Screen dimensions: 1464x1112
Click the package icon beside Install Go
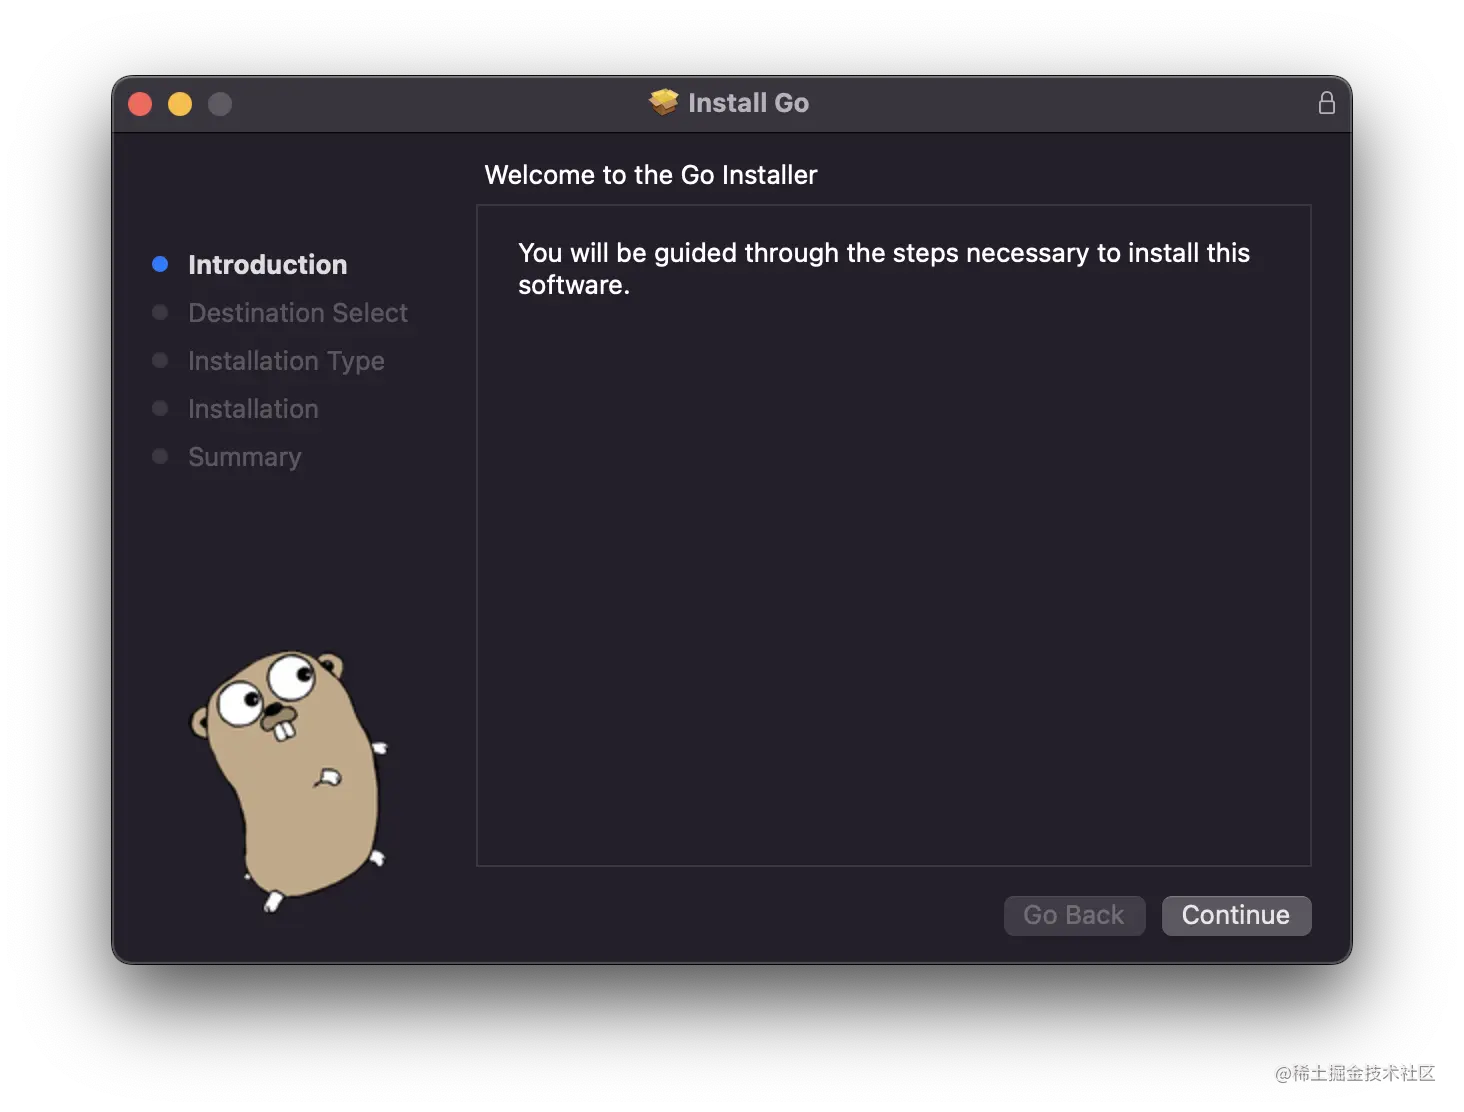tap(663, 102)
